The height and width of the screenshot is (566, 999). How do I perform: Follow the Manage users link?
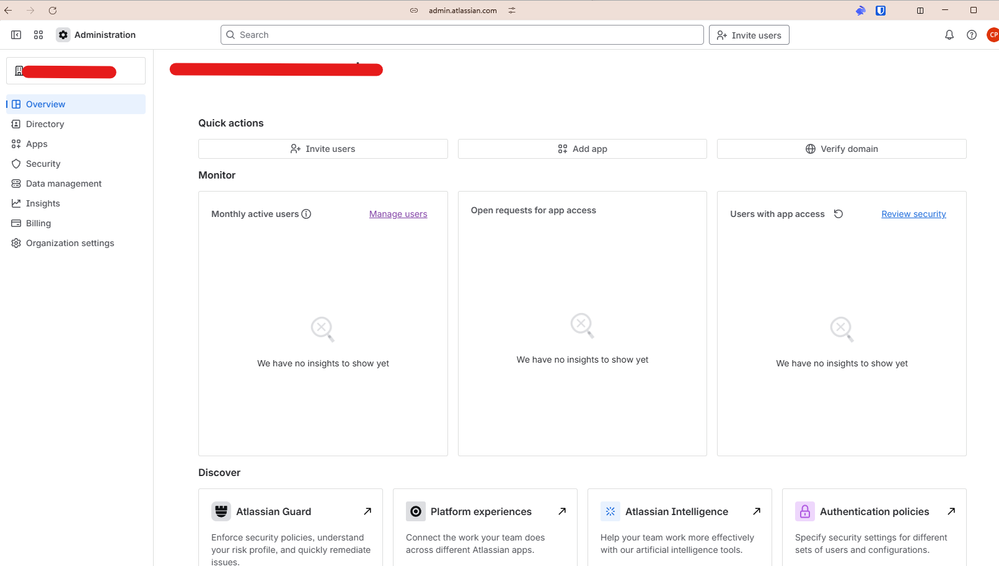click(x=398, y=214)
